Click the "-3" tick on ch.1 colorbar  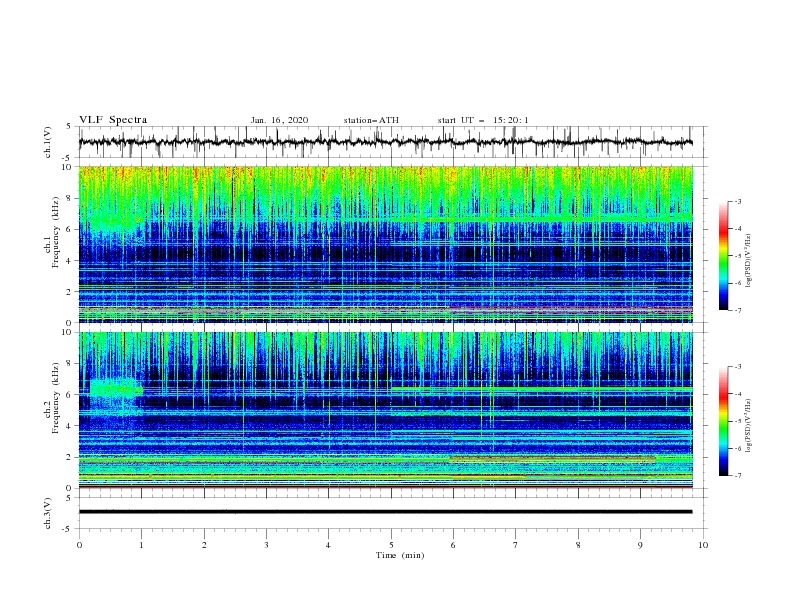pyautogui.click(x=738, y=201)
